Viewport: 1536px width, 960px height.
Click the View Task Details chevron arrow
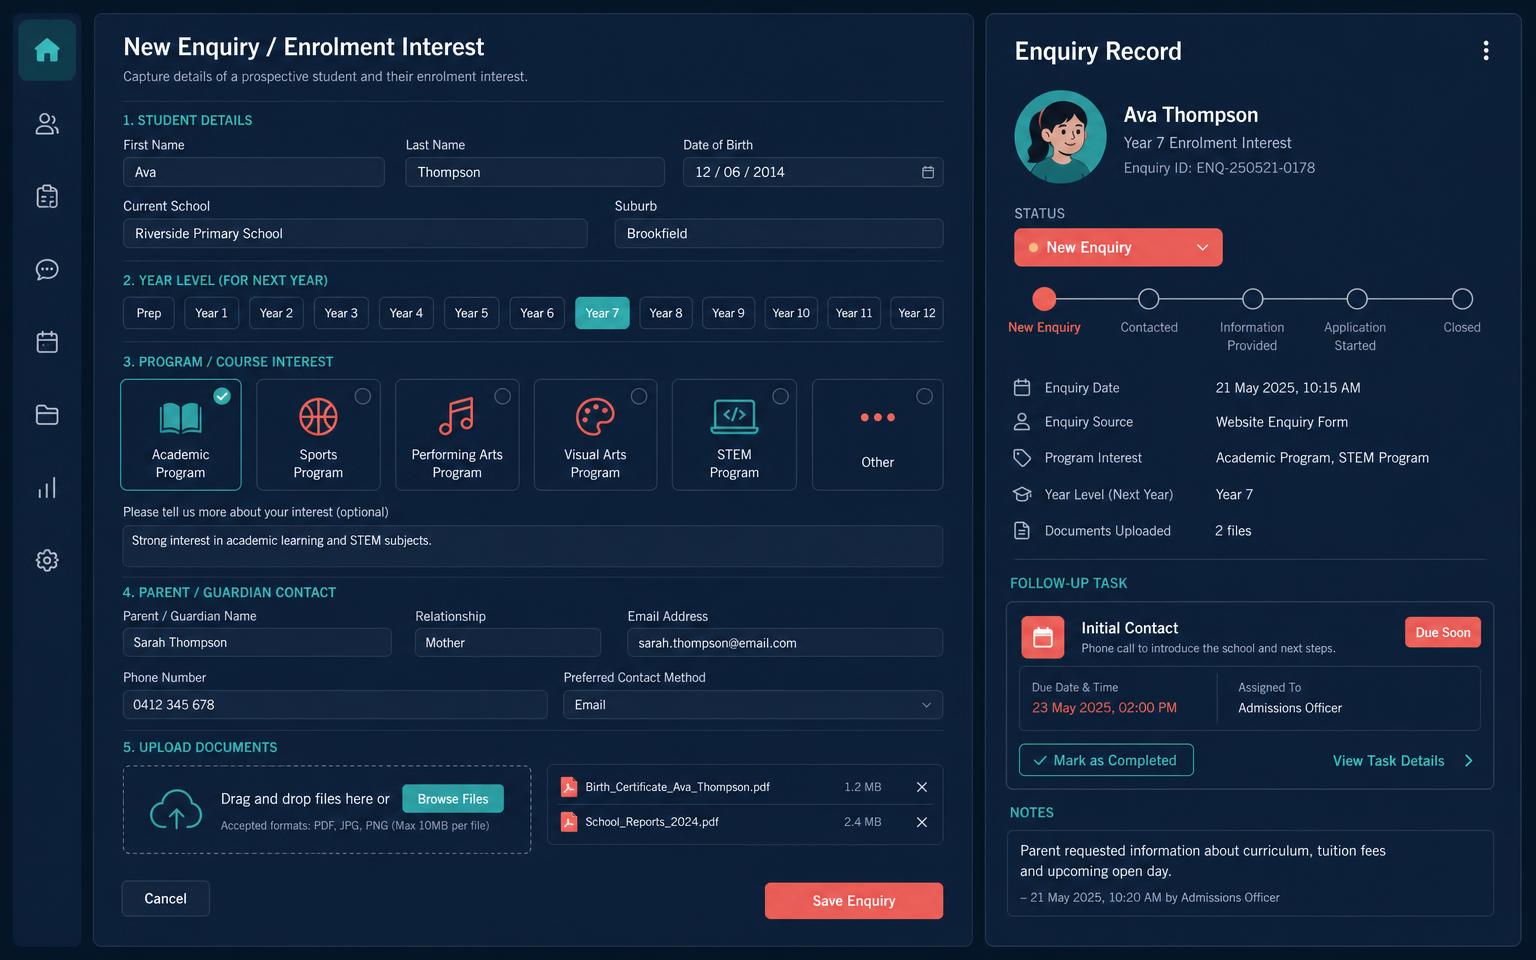pos(1468,761)
